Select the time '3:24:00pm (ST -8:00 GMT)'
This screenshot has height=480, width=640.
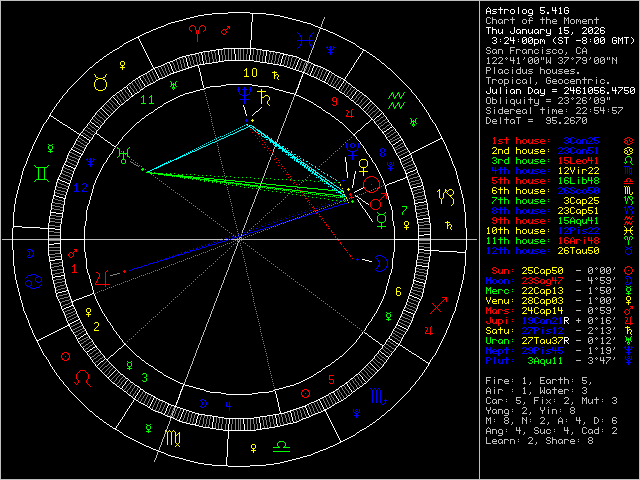(x=563, y=41)
